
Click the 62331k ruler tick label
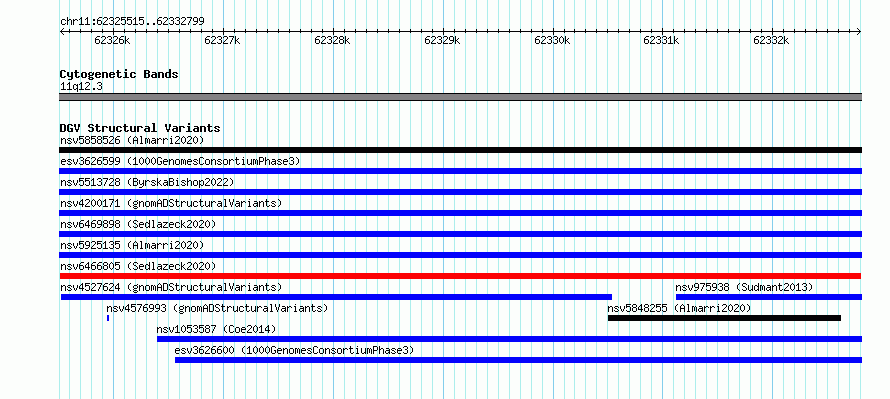pos(662,40)
